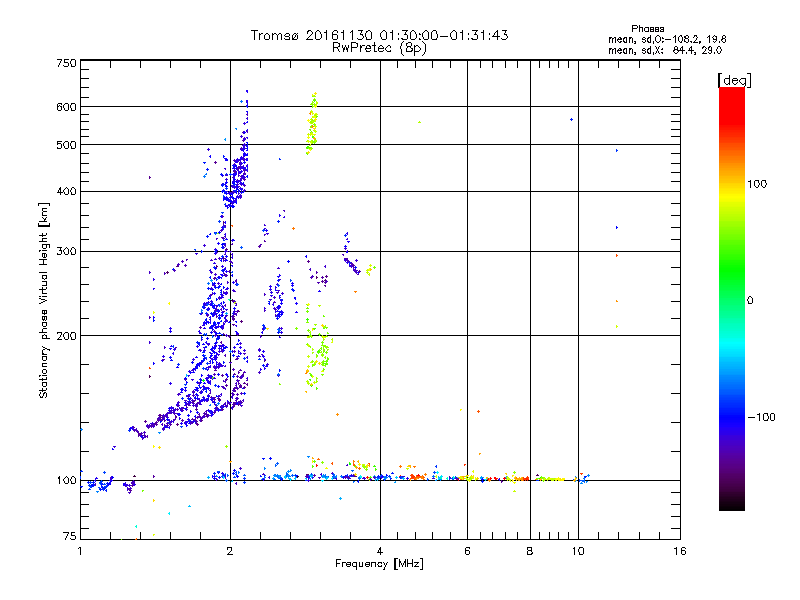Click the 'mean, sd,O:-108.2, 19.8' statistics line

[x=667, y=39]
